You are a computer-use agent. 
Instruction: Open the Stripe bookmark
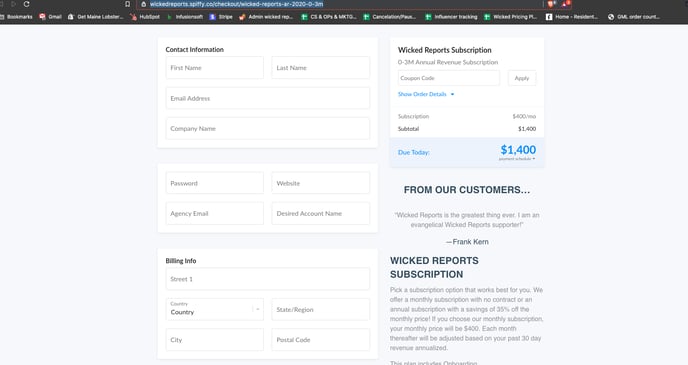221,17
